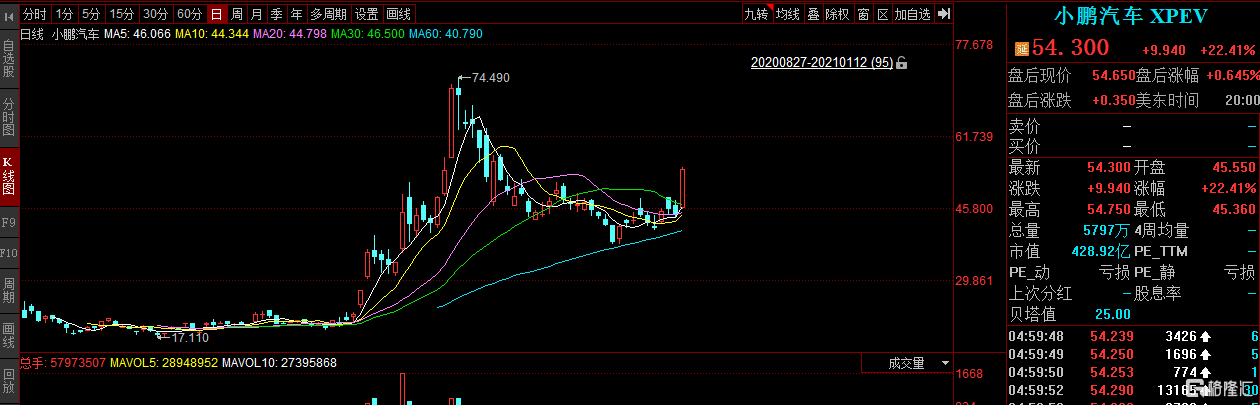Click the 盘后现价 value 54.650
1260x405 pixels.
(1113, 75)
